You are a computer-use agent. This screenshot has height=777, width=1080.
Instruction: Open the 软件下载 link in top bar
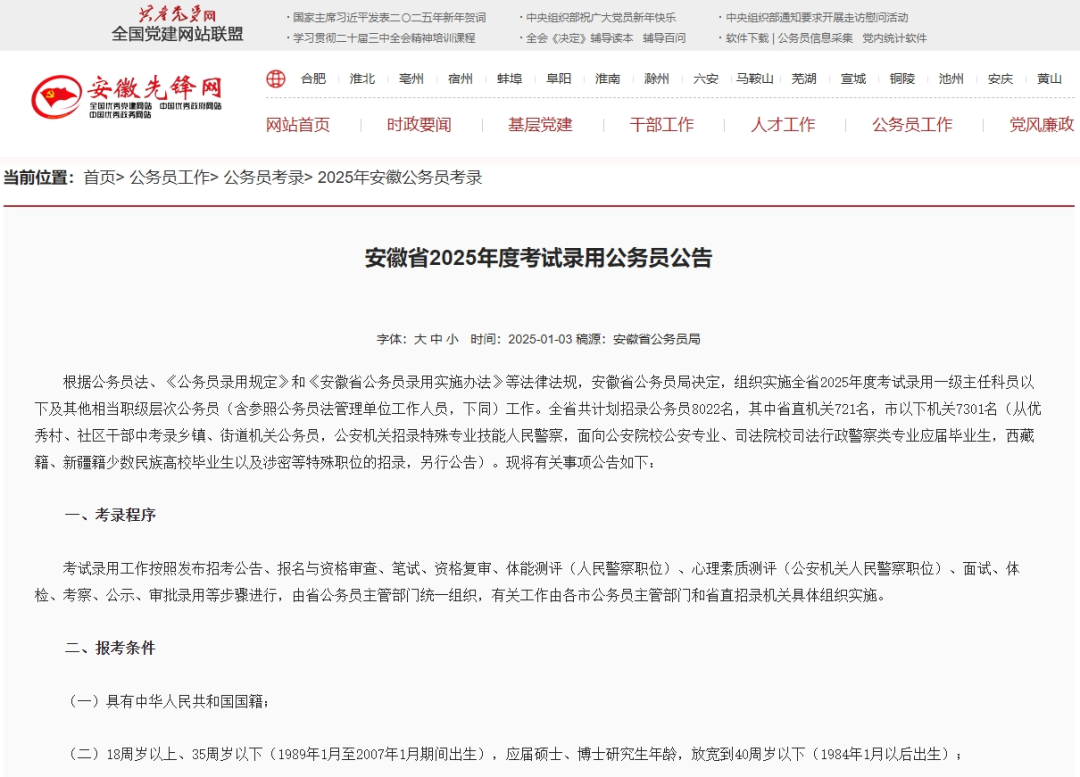(x=747, y=38)
